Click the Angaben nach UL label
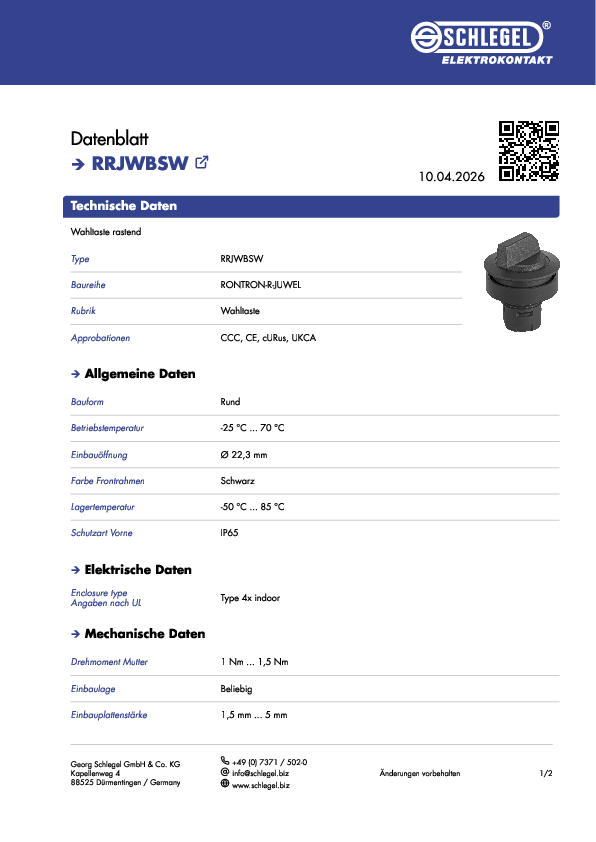 click(x=106, y=604)
